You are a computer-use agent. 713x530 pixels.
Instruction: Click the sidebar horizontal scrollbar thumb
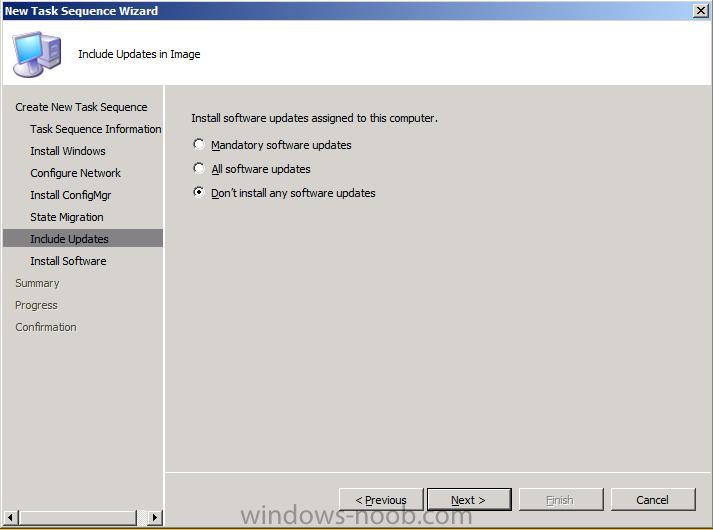pyautogui.click(x=78, y=517)
